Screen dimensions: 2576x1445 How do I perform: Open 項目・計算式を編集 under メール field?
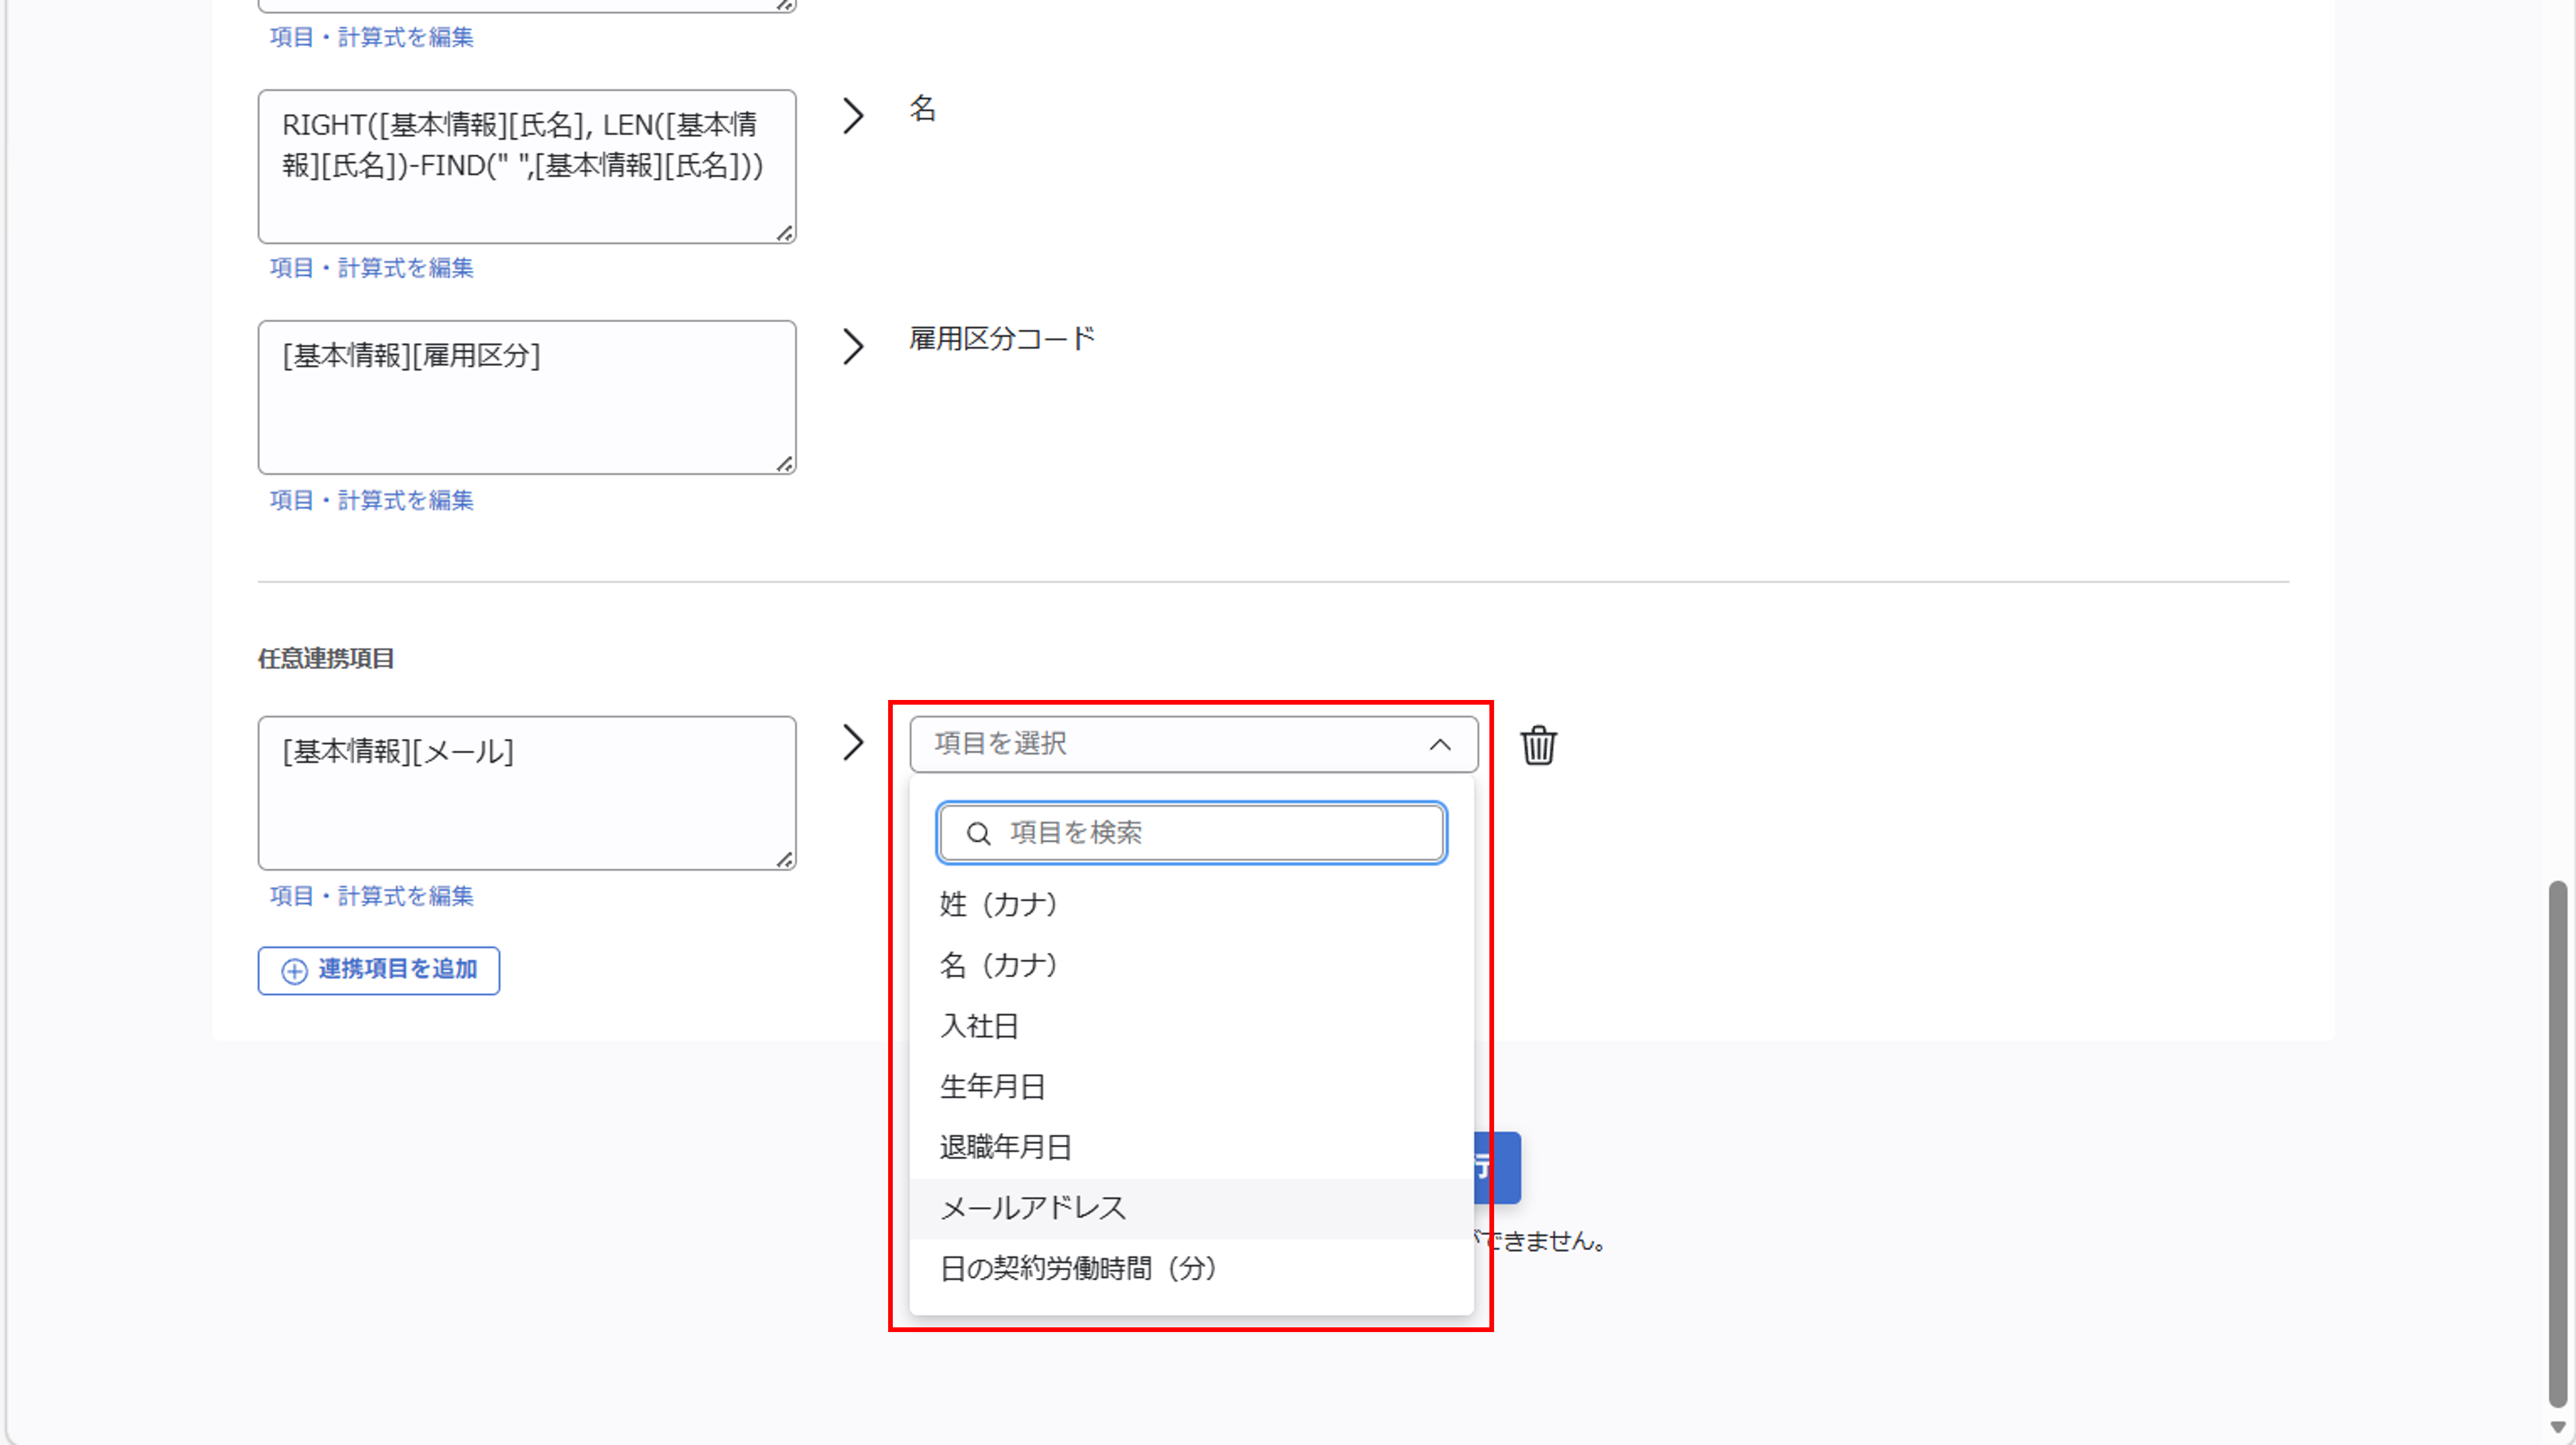(372, 896)
